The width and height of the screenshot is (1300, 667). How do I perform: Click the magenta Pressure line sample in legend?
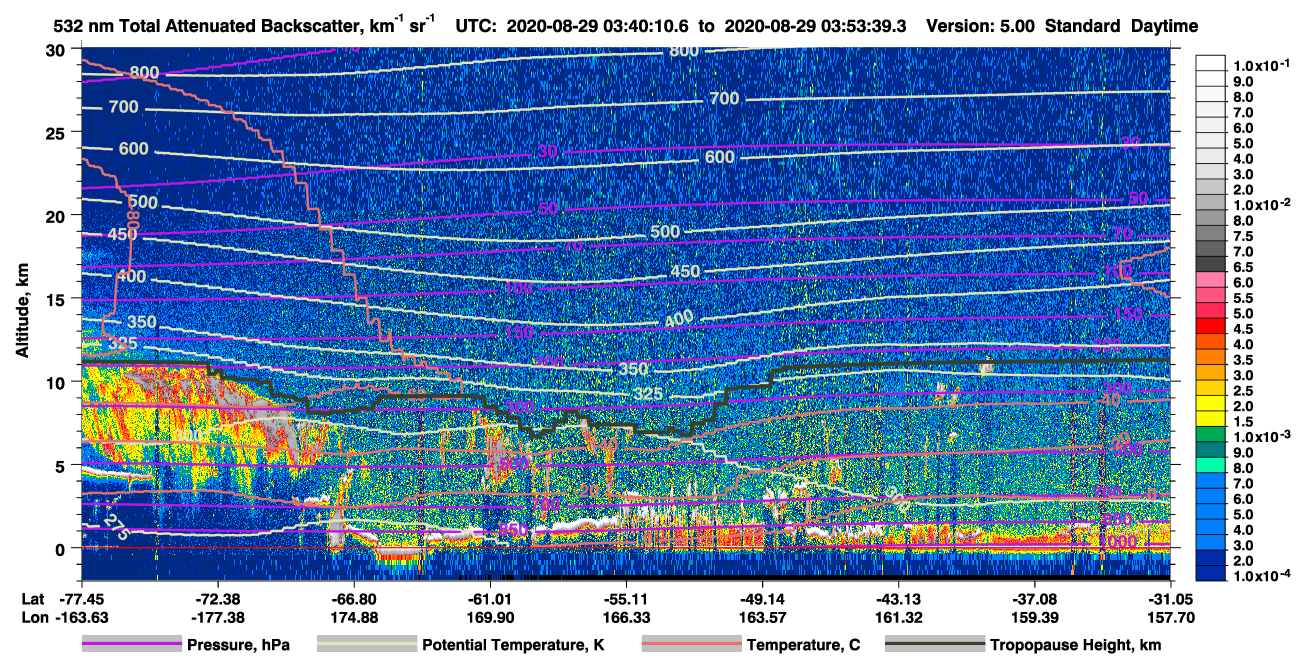[132, 645]
